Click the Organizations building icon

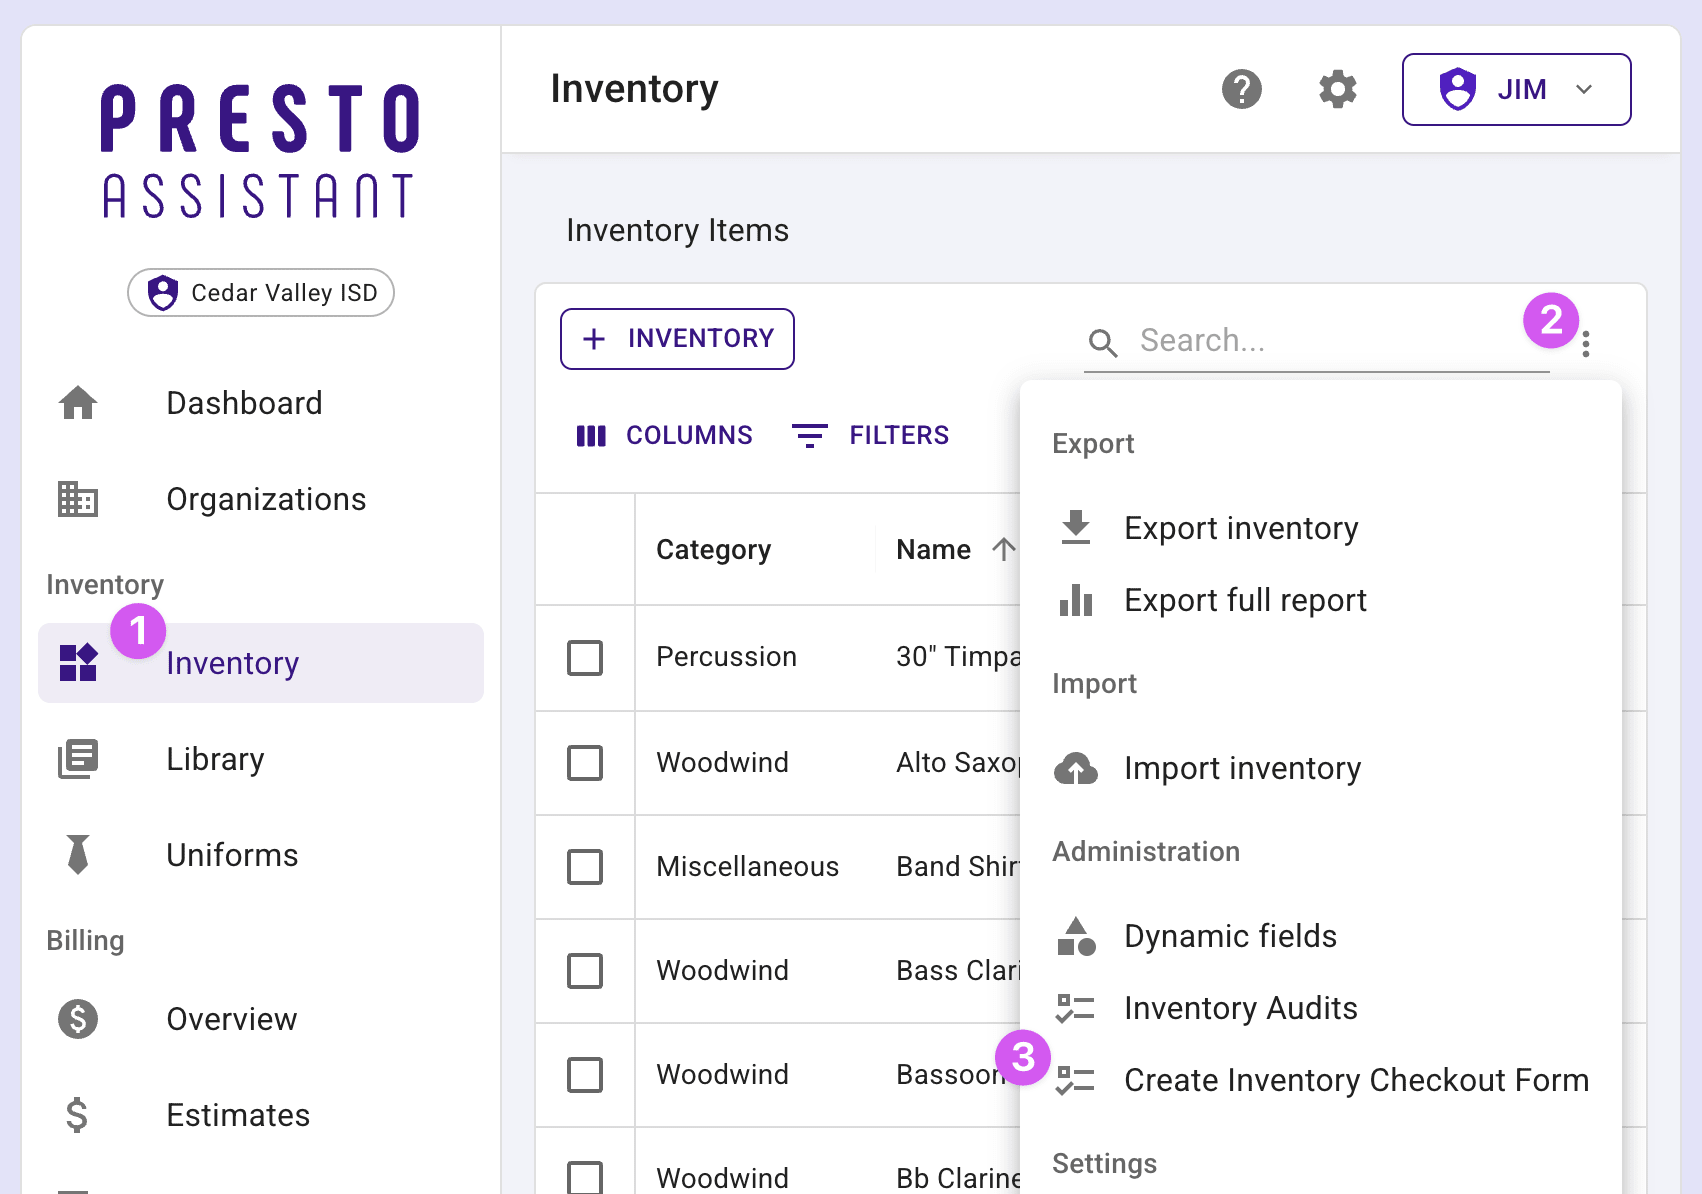tap(78, 499)
